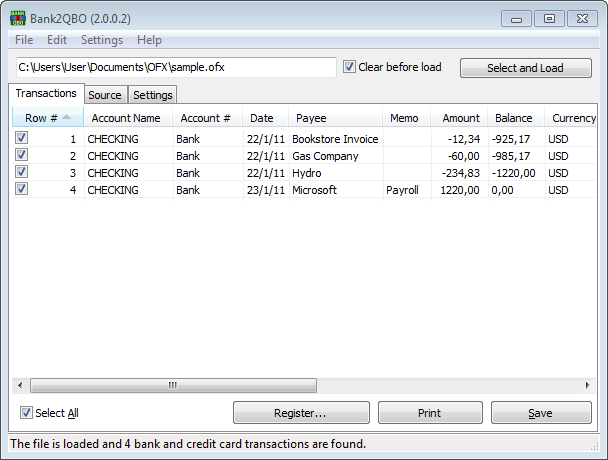This screenshot has width=608, height=460.
Task: Click the window resize grip in status bar
Action: pyautogui.click(x=594, y=447)
